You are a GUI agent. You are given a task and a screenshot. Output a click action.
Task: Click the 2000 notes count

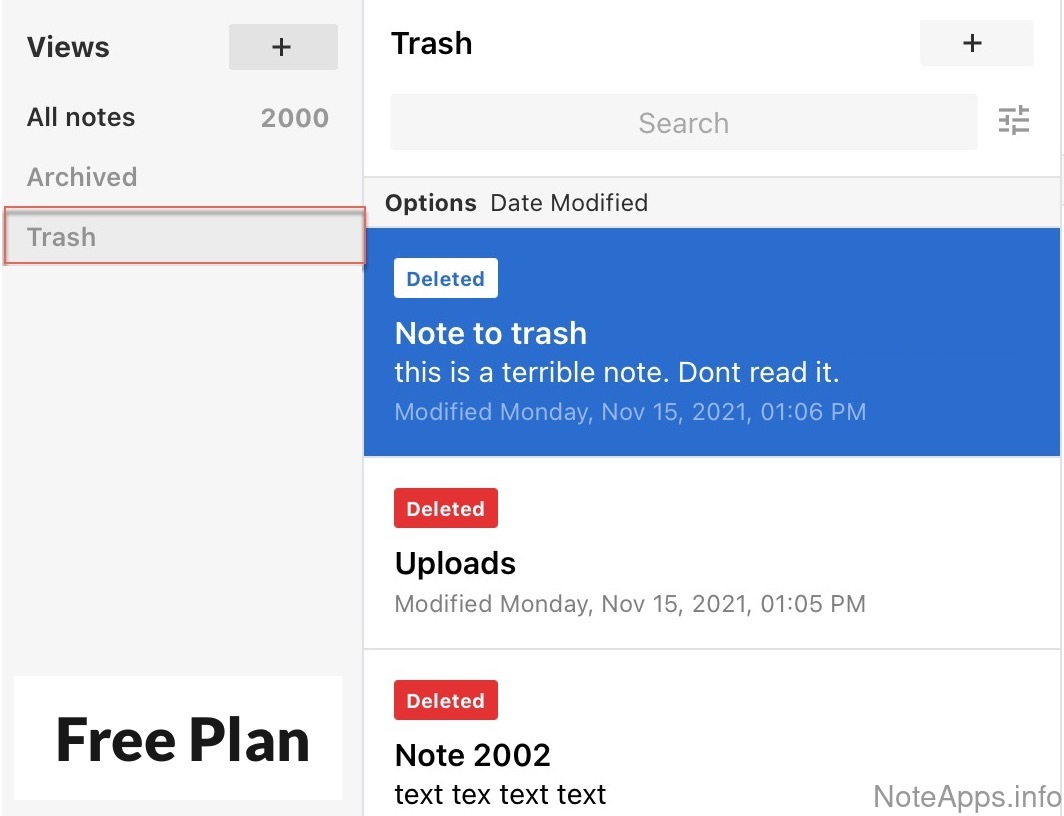coord(294,118)
